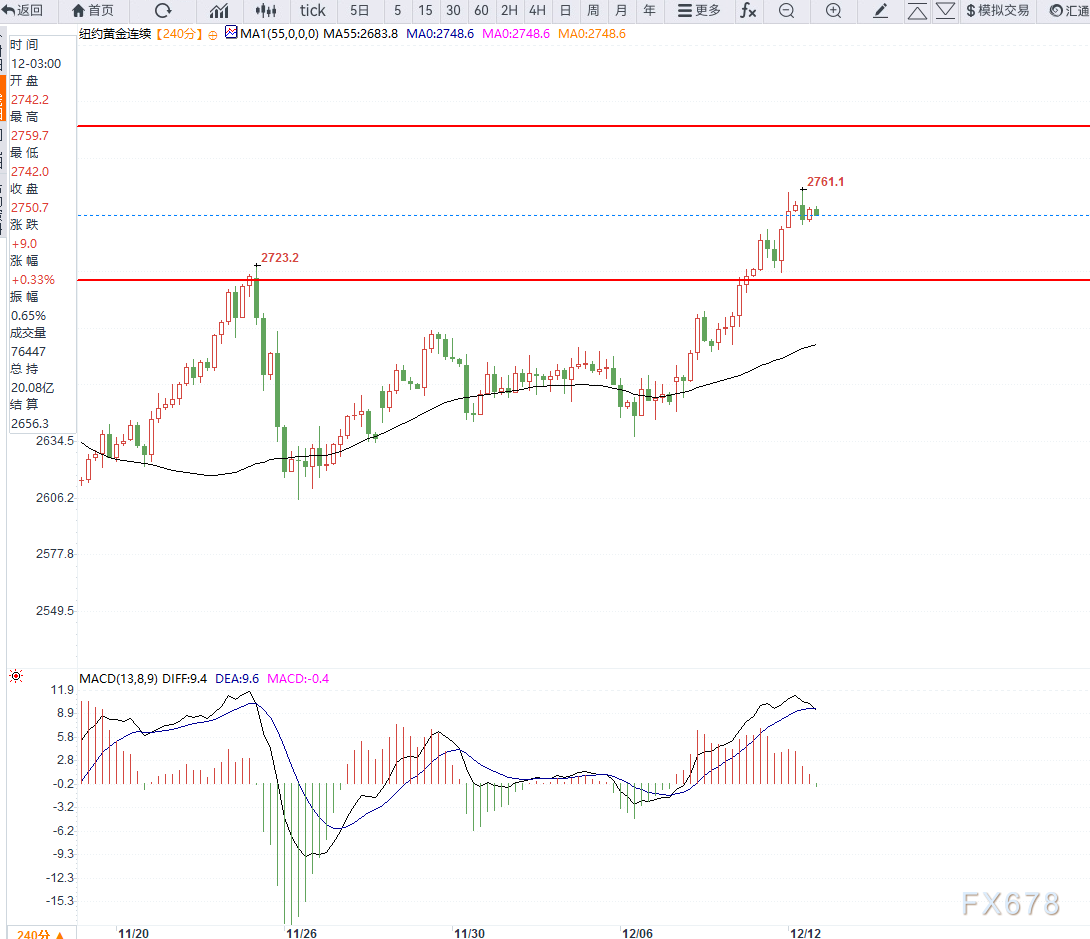Image resolution: width=1090 pixels, height=939 pixels.
Task: Toggle the MACD indicator settings sun icon
Action: coord(16,677)
